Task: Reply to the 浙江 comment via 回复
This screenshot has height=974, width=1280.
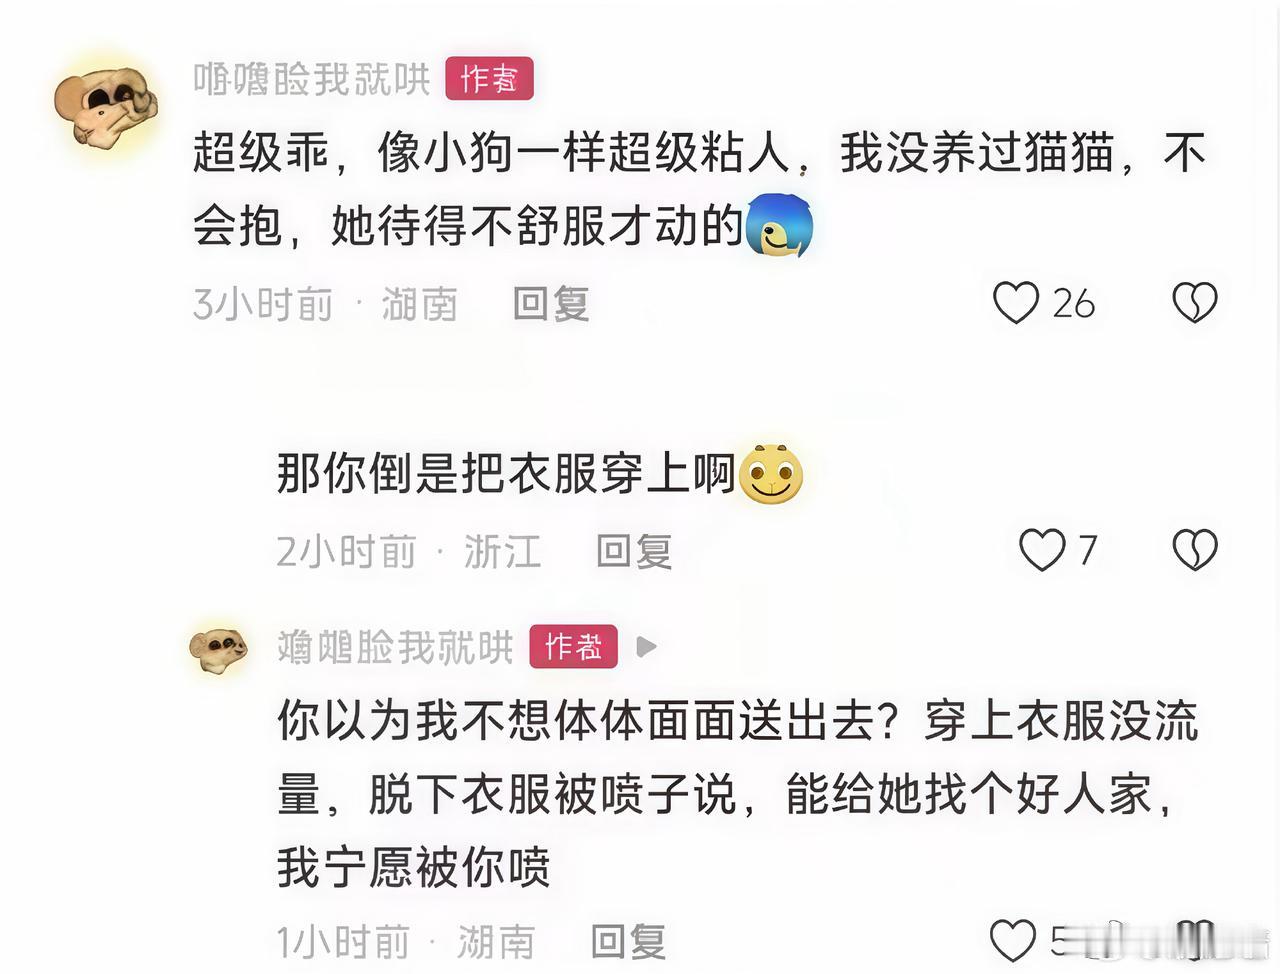Action: click(x=634, y=551)
